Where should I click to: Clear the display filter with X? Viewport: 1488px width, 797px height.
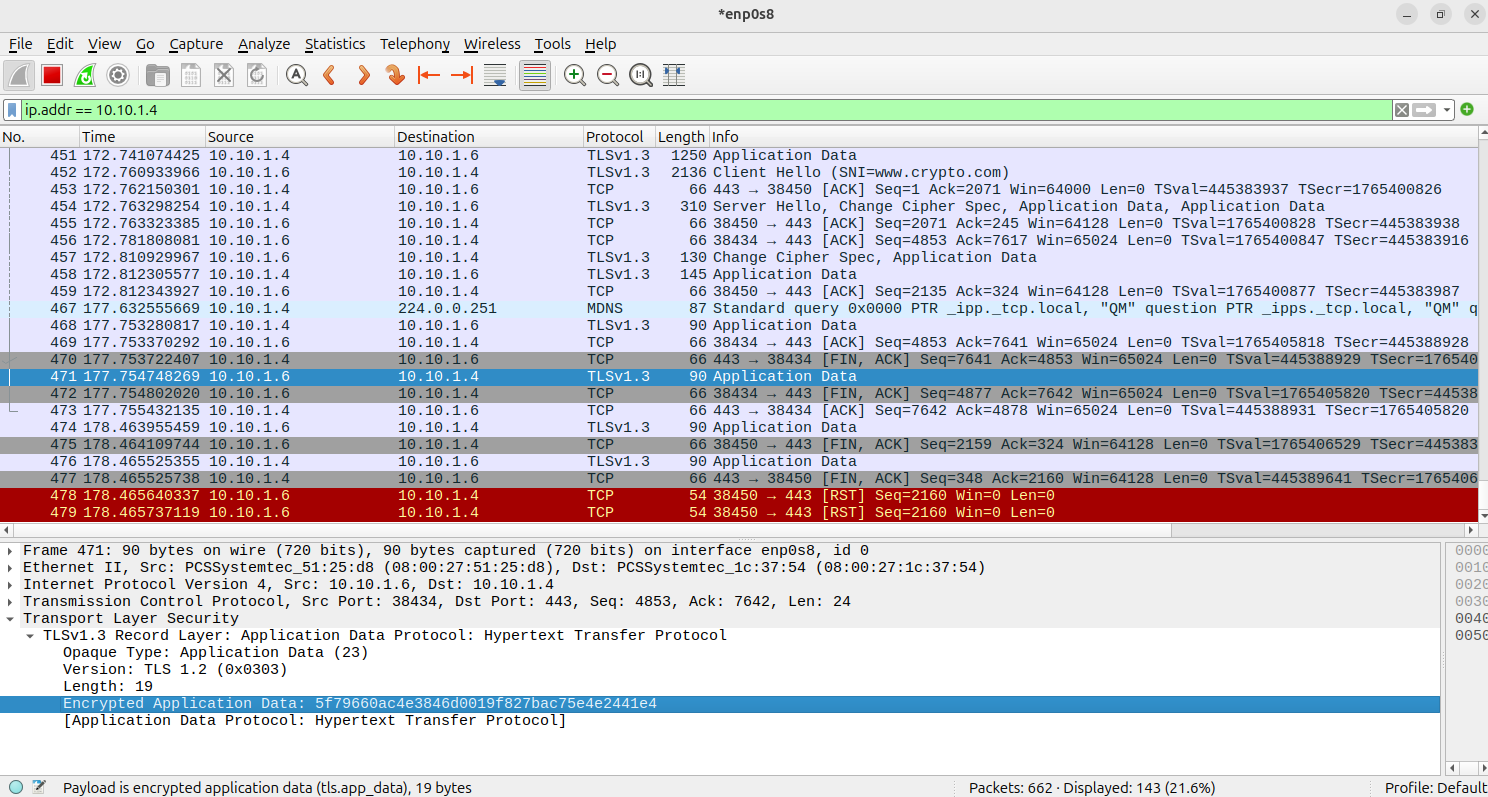(x=1402, y=110)
